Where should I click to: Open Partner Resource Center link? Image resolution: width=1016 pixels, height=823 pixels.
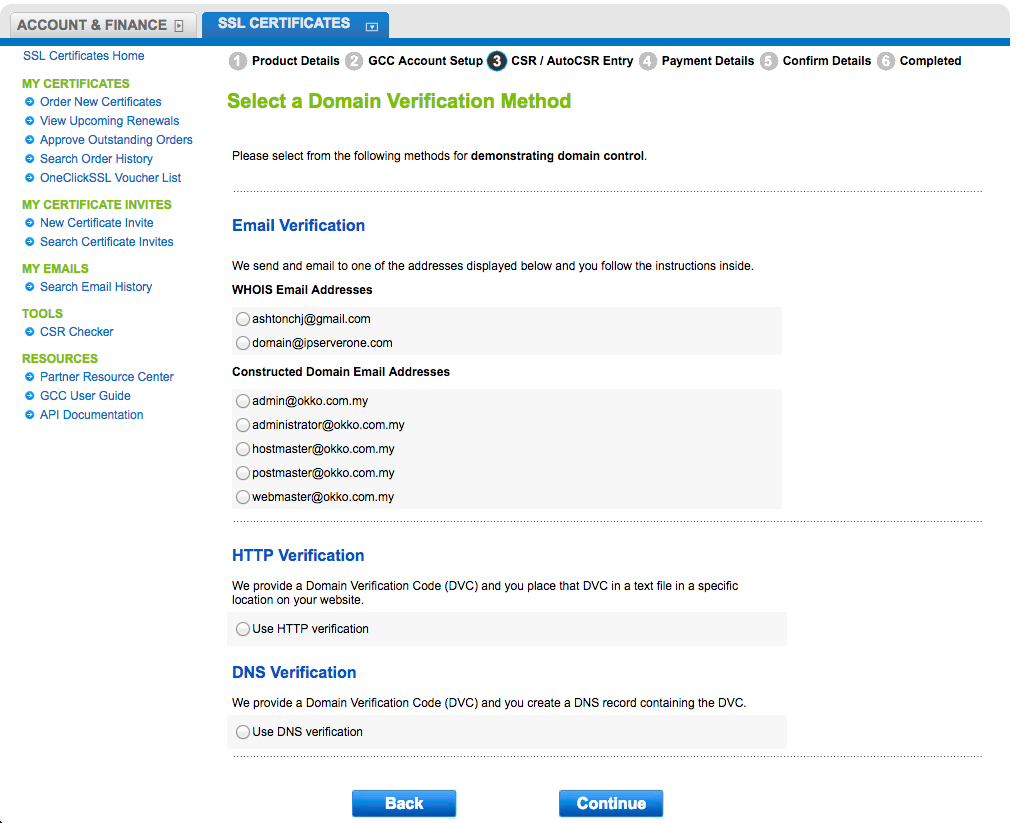click(106, 377)
